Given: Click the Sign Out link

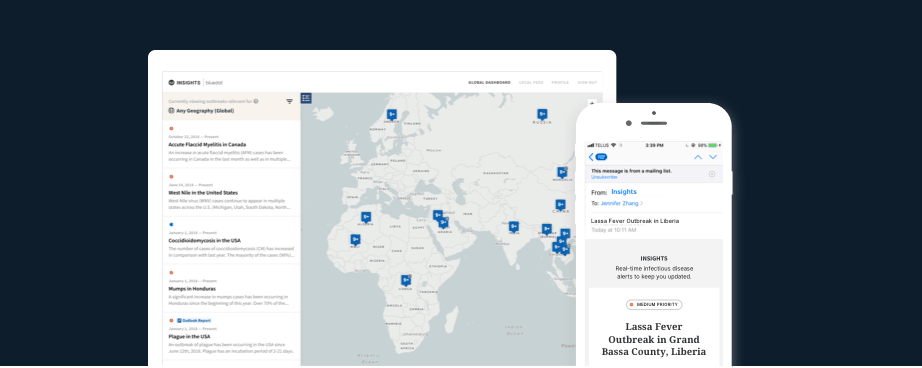Looking at the screenshot, I should pos(587,83).
